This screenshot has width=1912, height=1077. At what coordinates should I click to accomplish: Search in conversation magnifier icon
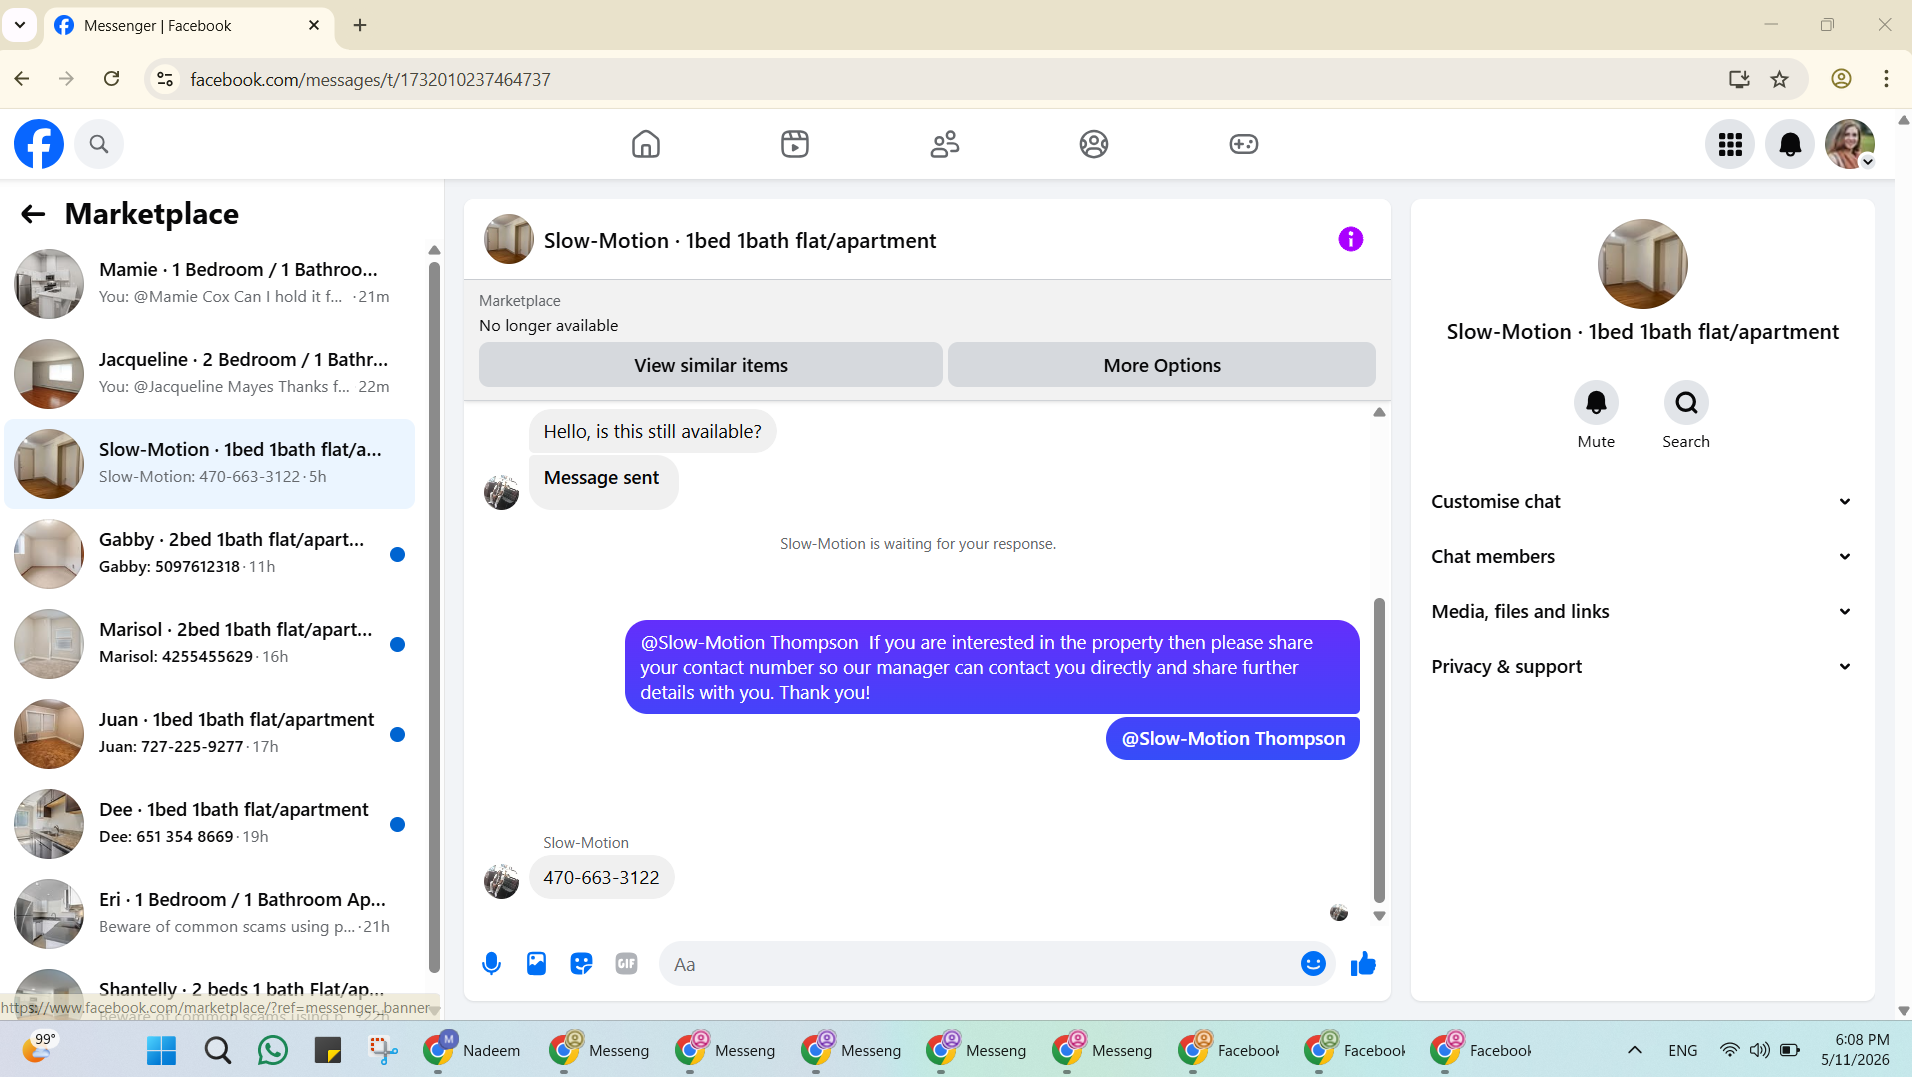1686,403
